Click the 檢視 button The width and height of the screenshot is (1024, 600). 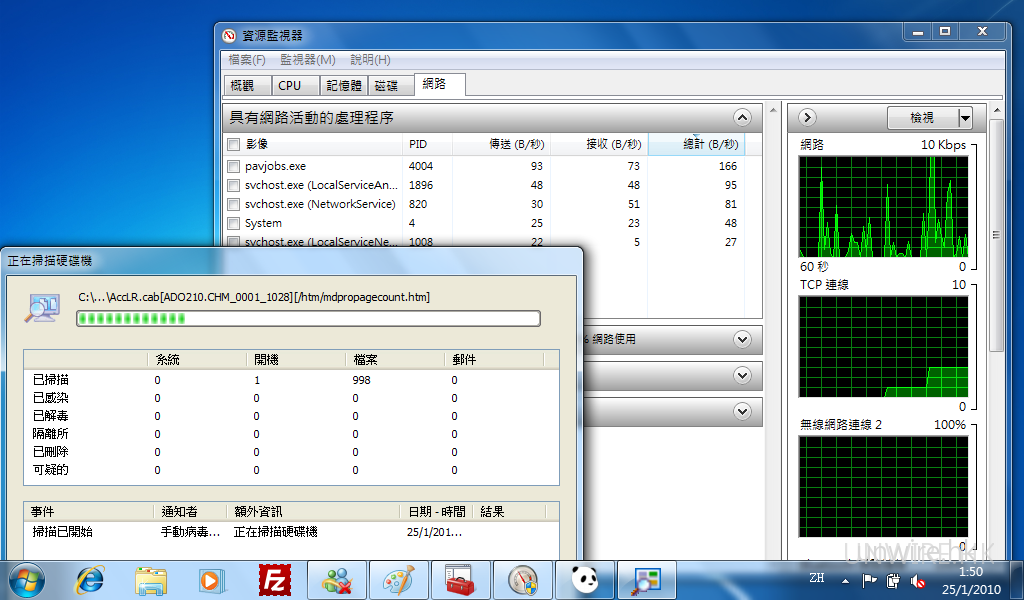coord(922,118)
